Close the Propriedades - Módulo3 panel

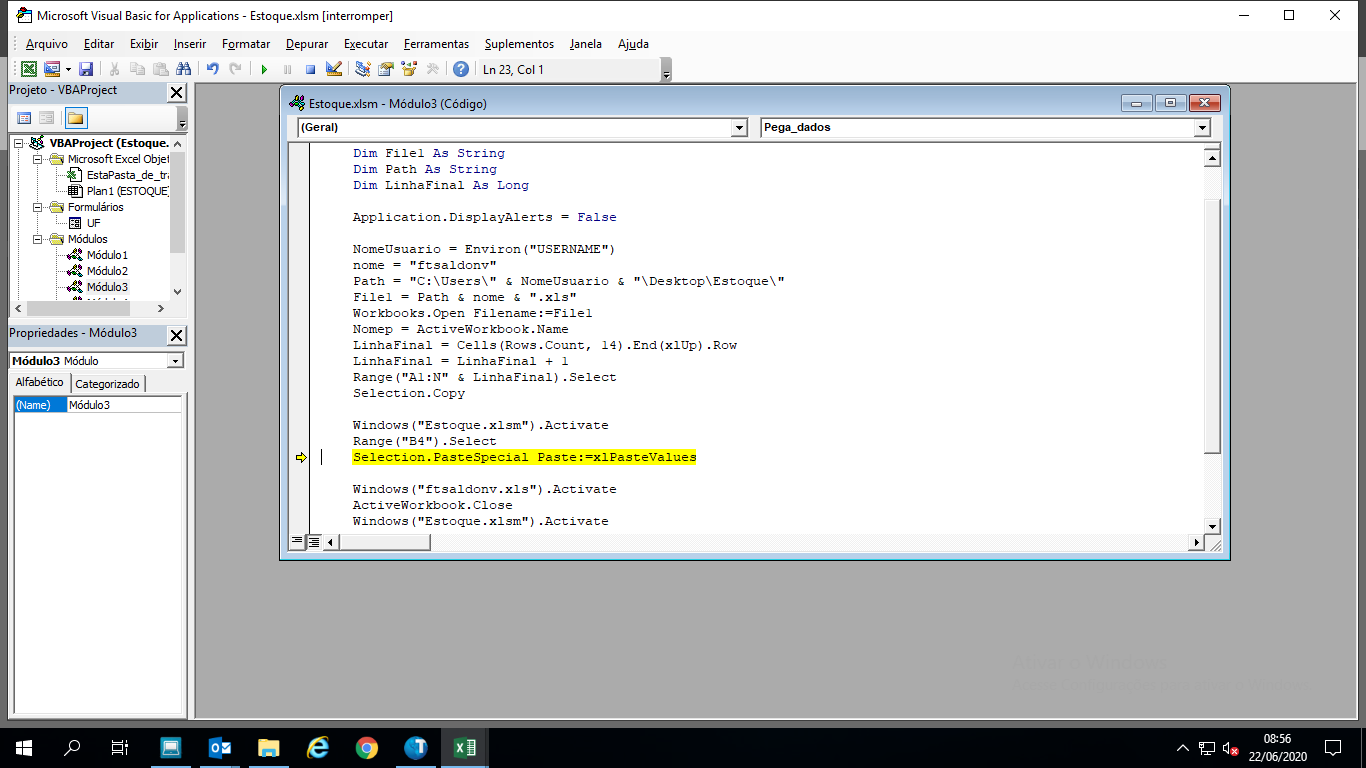(x=176, y=335)
